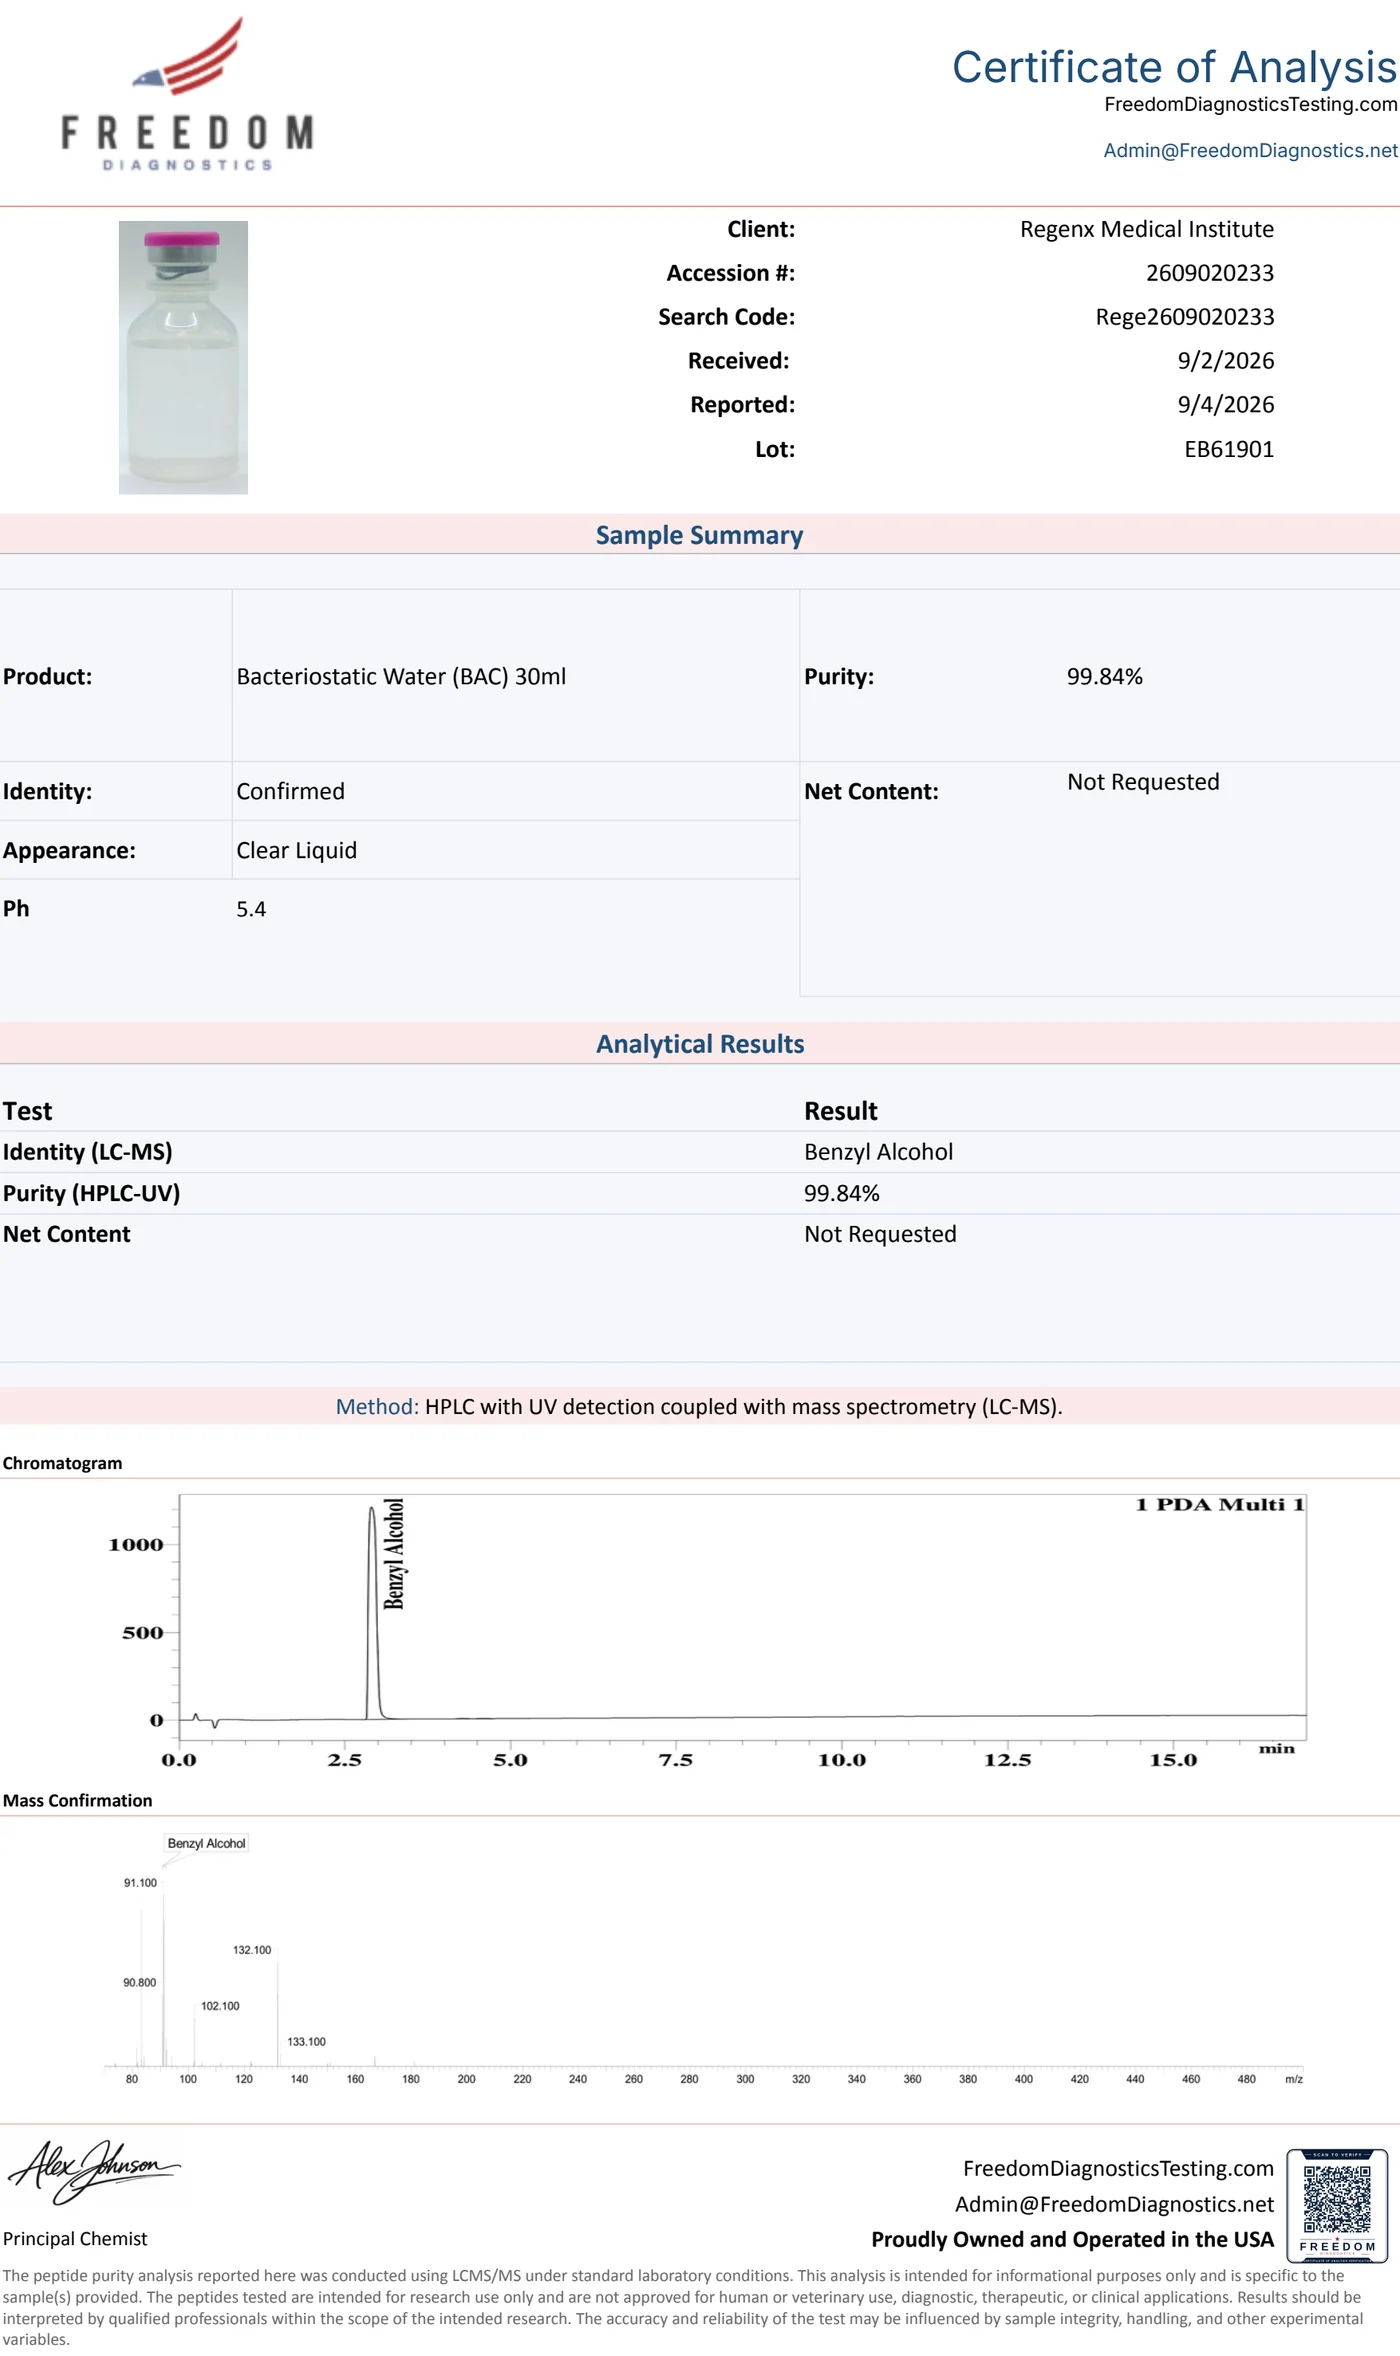Click the Benzyl Alcohol peak label in chromatogram

pyautogui.click(x=394, y=1553)
